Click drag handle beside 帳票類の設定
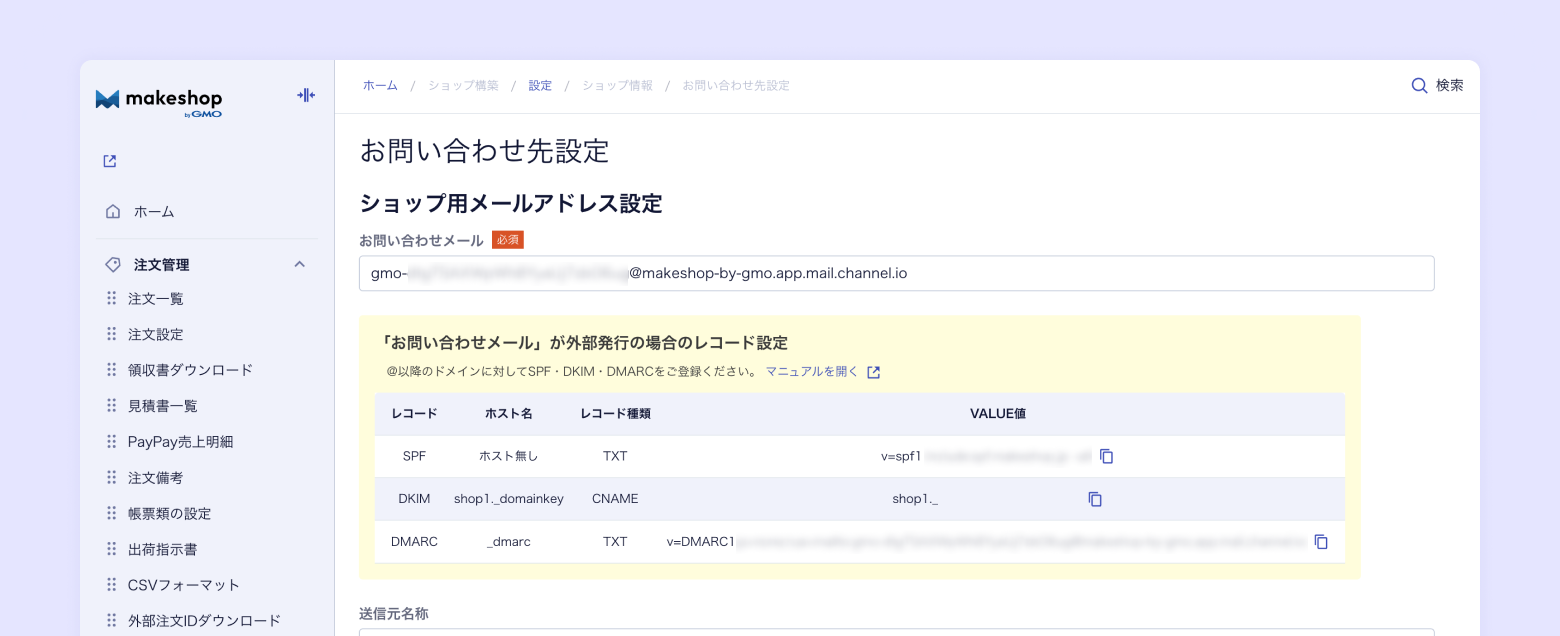This screenshot has width=1560, height=636. [111, 513]
